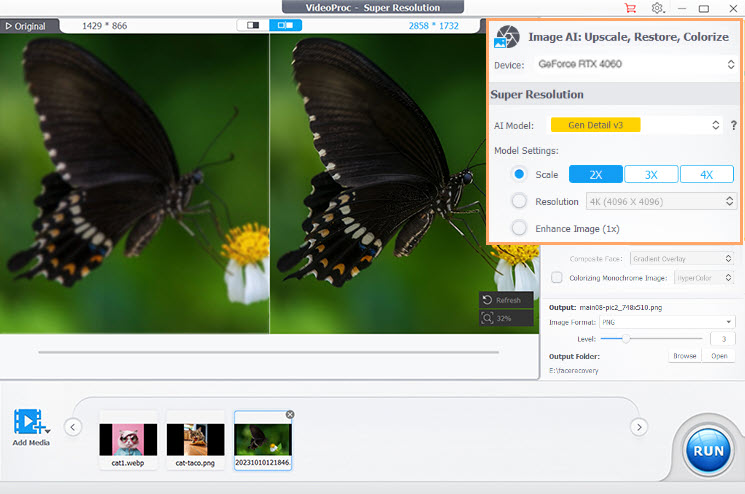
Task: Go to previous thumbnails with the left arrow
Action: 73,427
